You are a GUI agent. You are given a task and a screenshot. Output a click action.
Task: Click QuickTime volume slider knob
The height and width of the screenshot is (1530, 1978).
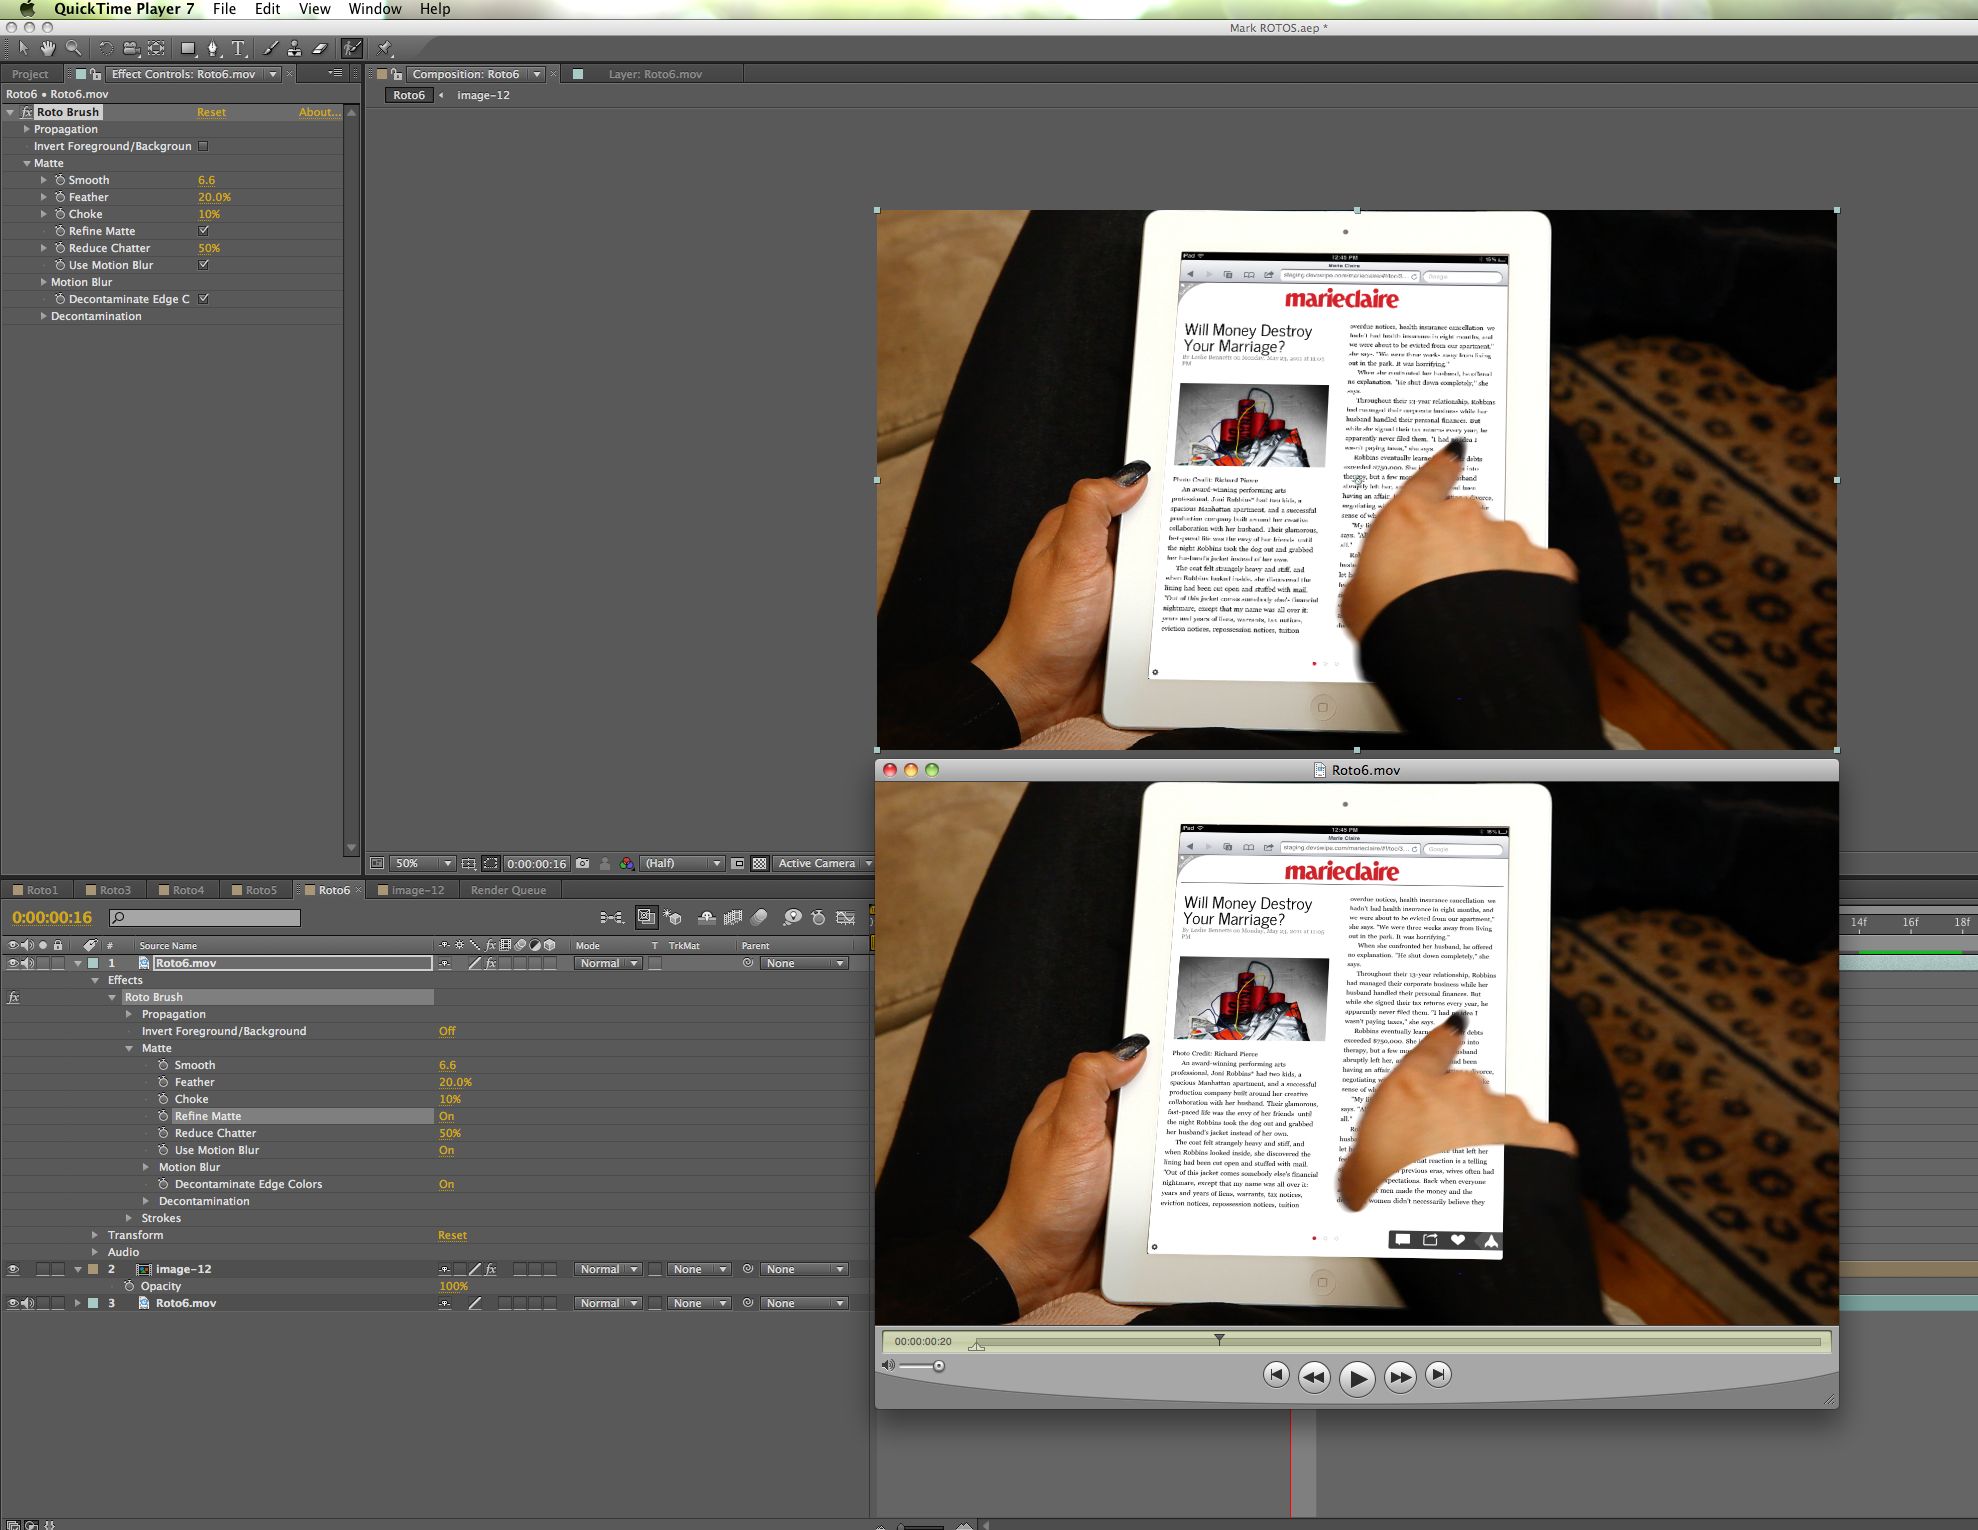pos(939,1366)
